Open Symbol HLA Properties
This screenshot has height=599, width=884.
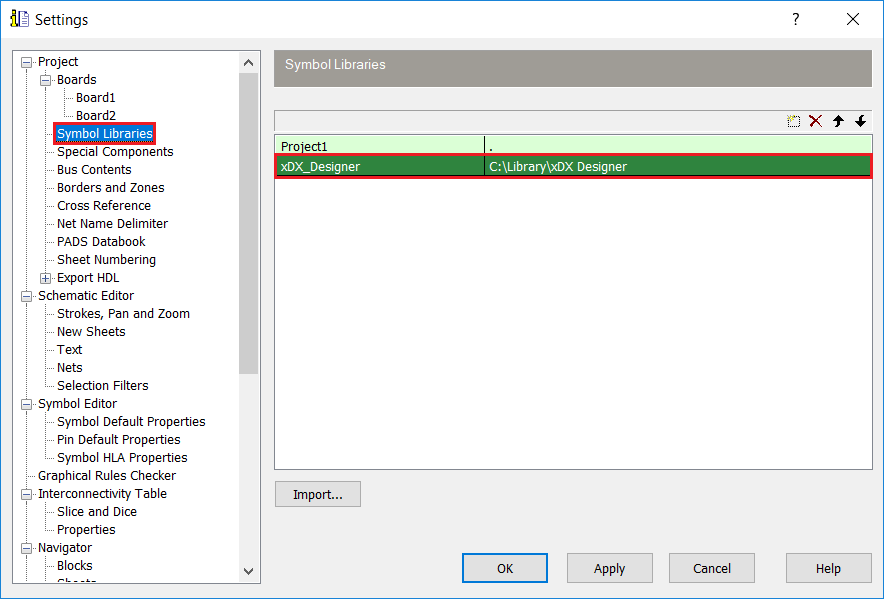coord(122,458)
